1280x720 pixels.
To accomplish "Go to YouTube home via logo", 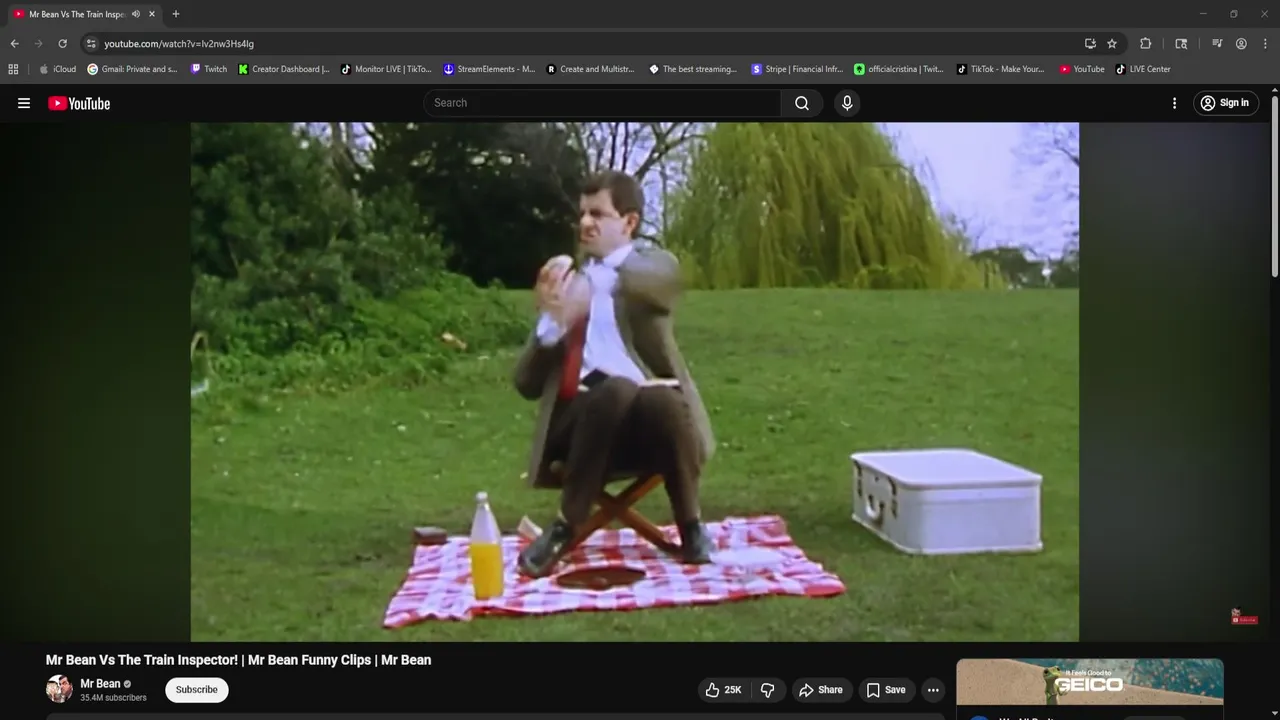I will [x=79, y=103].
